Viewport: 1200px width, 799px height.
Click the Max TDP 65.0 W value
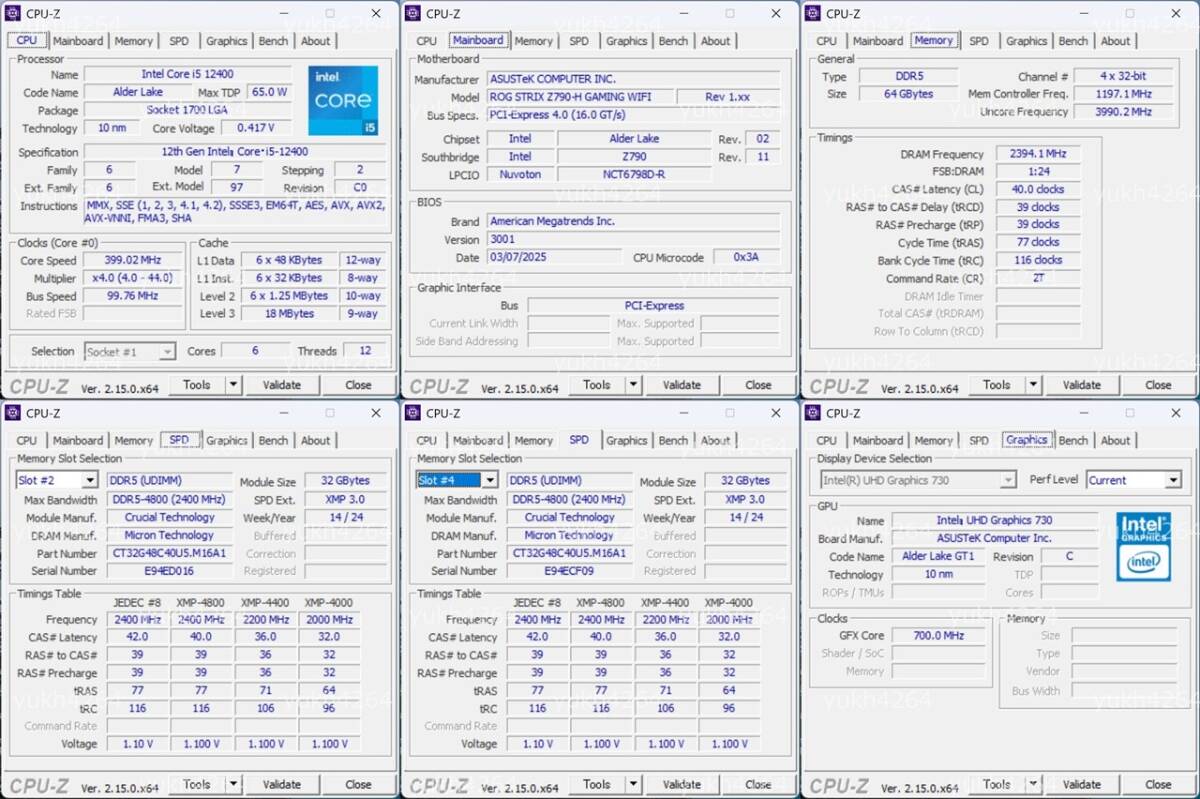tap(269, 92)
